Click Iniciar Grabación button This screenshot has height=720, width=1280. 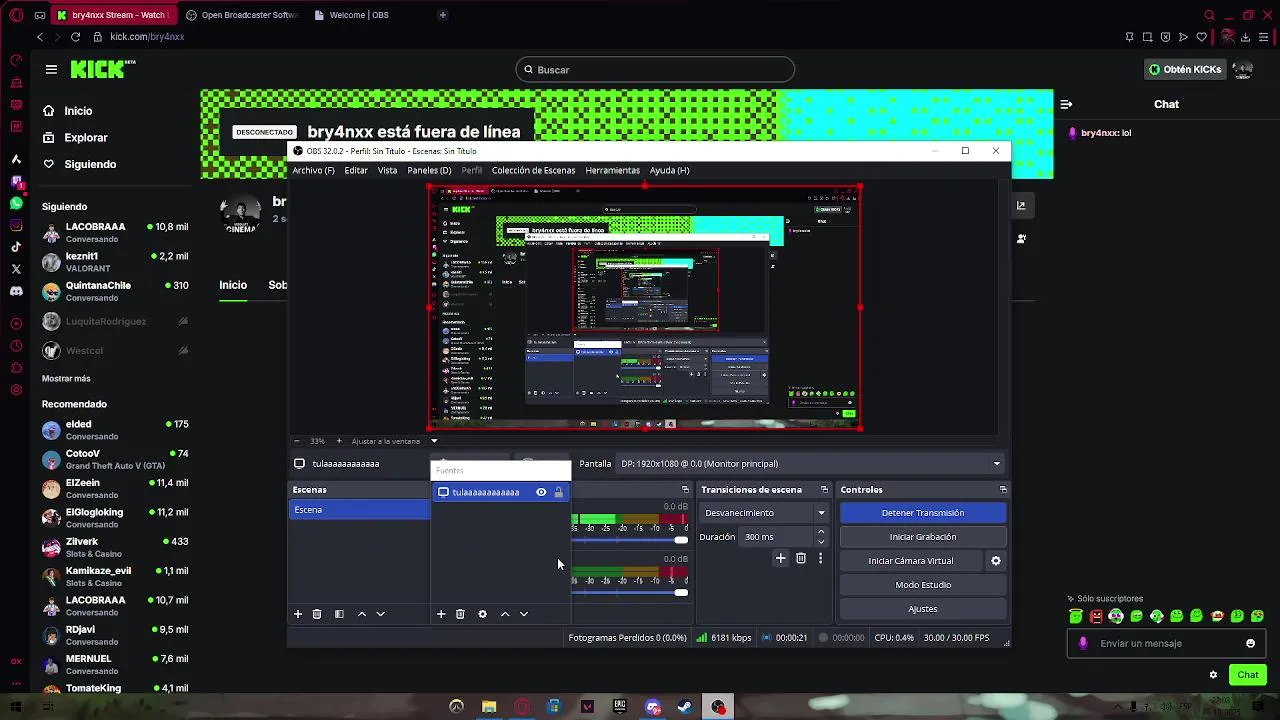[922, 537]
